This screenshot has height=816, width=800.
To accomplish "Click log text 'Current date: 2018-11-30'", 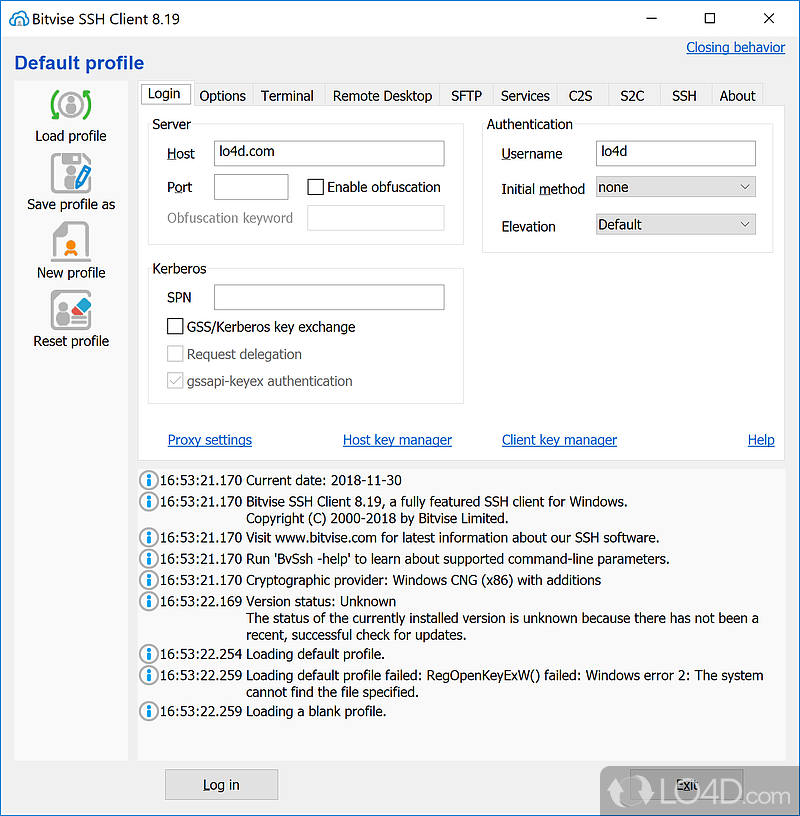I will pyautogui.click(x=324, y=480).
